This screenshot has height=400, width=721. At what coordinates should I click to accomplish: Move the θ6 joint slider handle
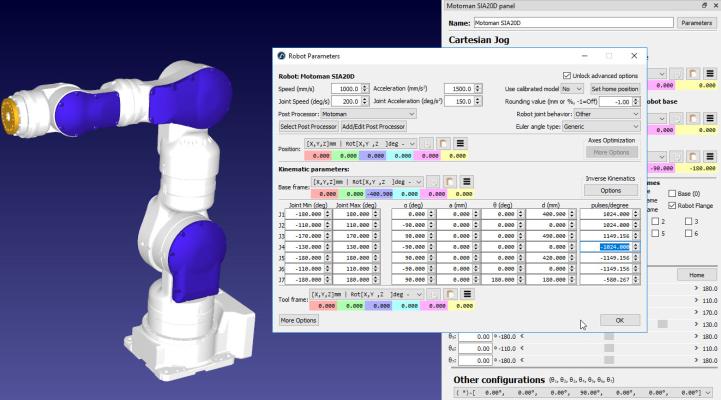coord(609,349)
